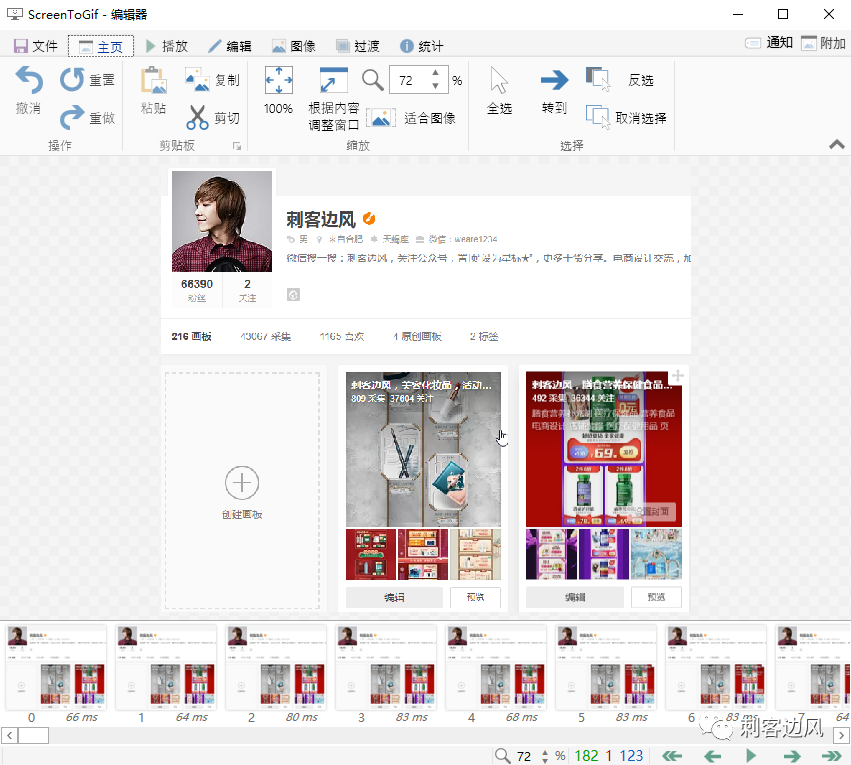This screenshot has width=851, height=765.
Task: Switch to the Home (主页) tab
Action: coord(101,46)
